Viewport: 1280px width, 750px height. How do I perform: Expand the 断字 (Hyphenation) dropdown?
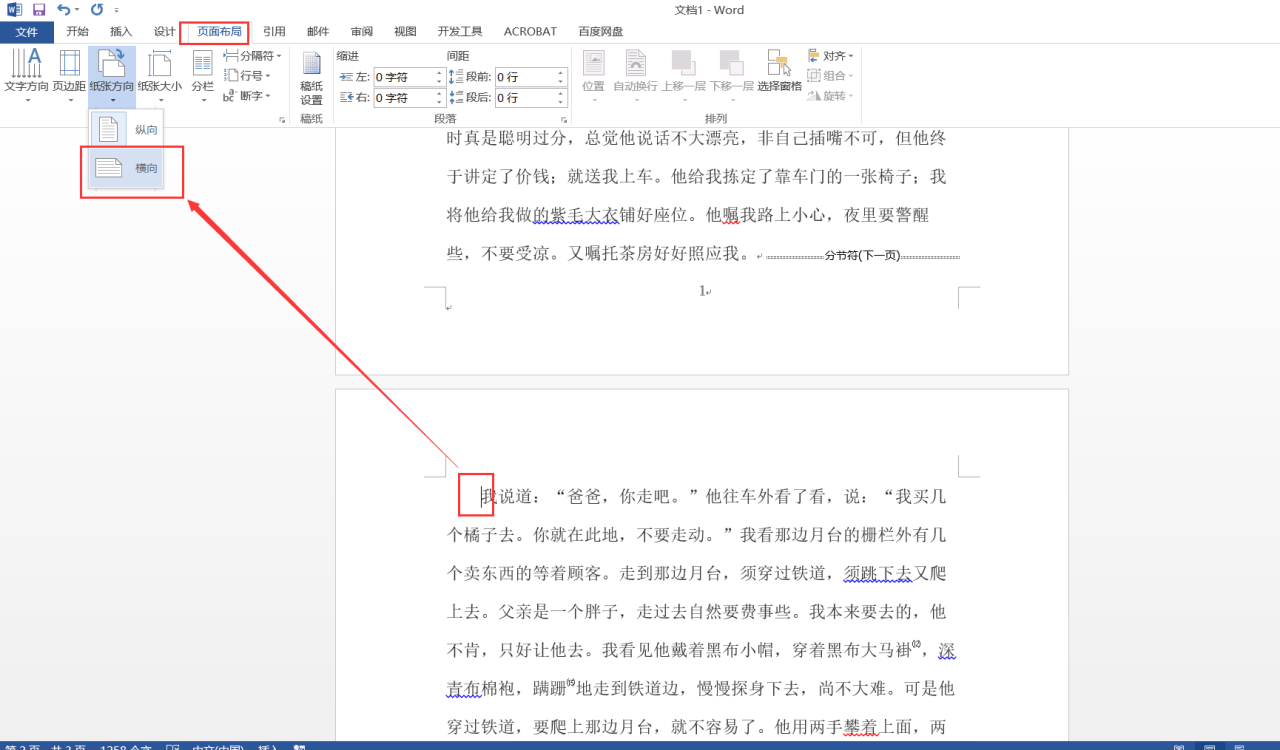click(x=248, y=96)
